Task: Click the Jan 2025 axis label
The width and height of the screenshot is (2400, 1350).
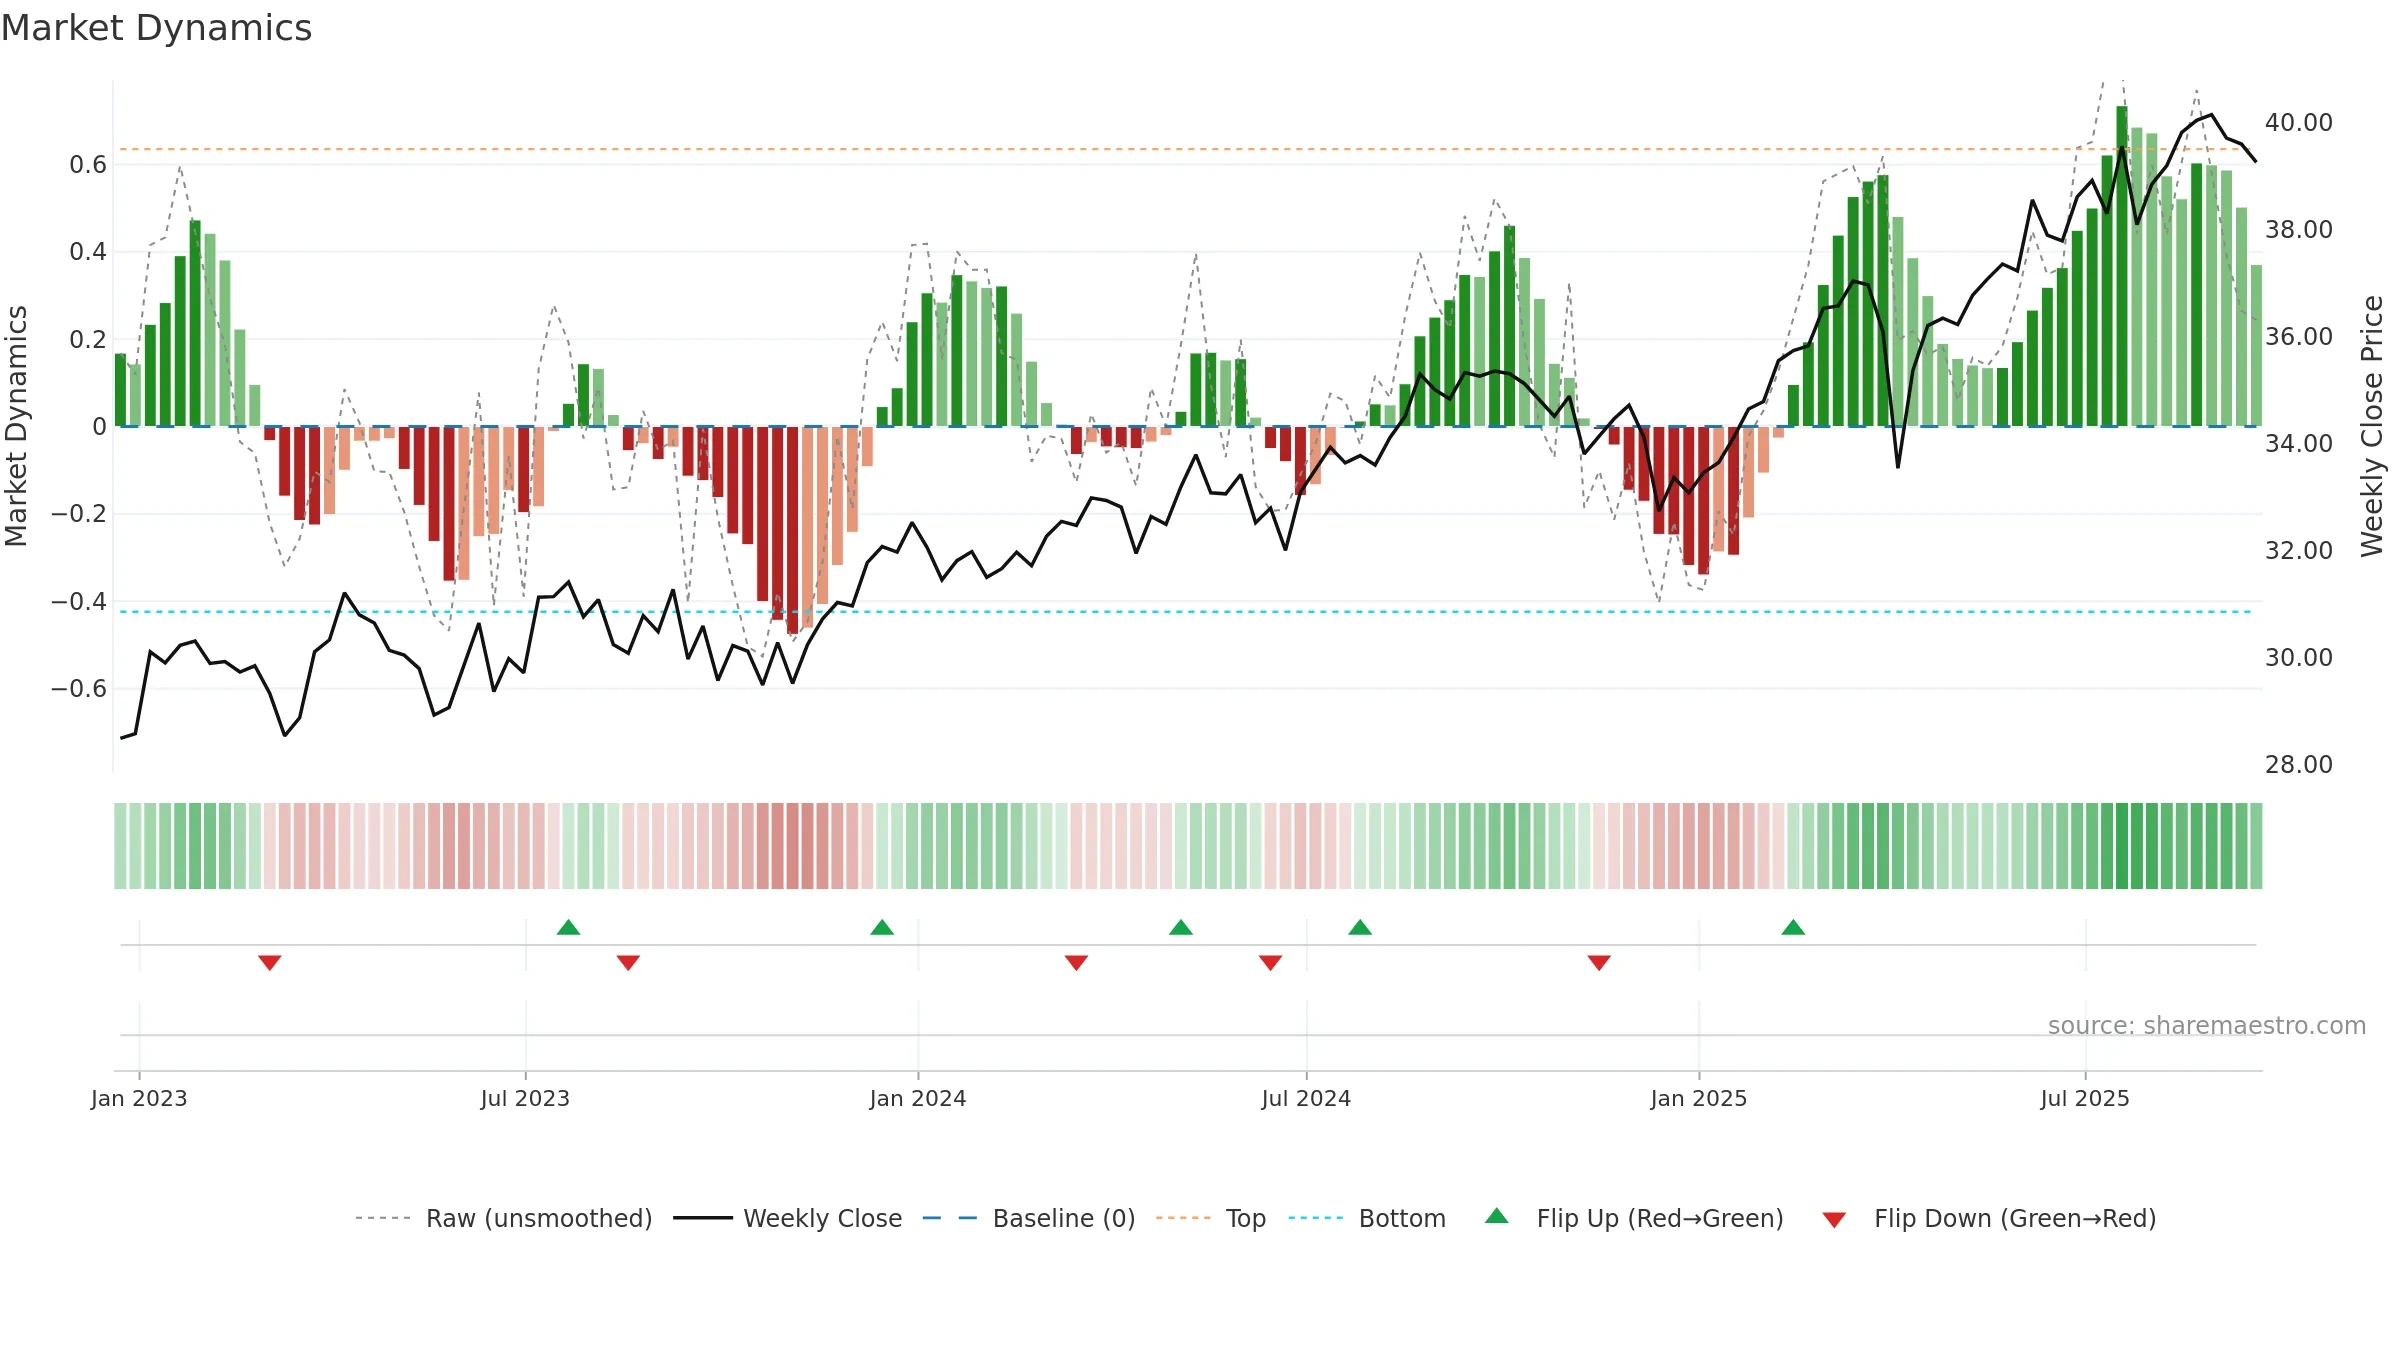Action: pyautogui.click(x=1699, y=1098)
